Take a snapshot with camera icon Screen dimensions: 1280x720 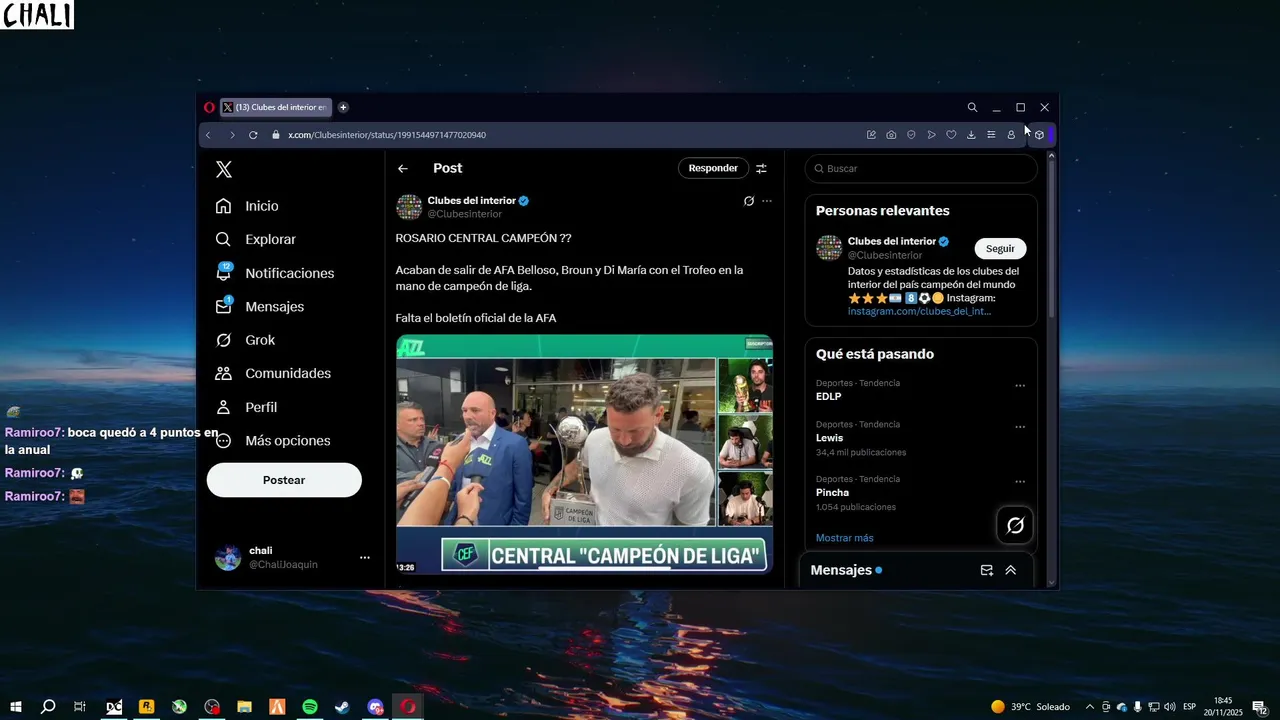[x=891, y=135]
